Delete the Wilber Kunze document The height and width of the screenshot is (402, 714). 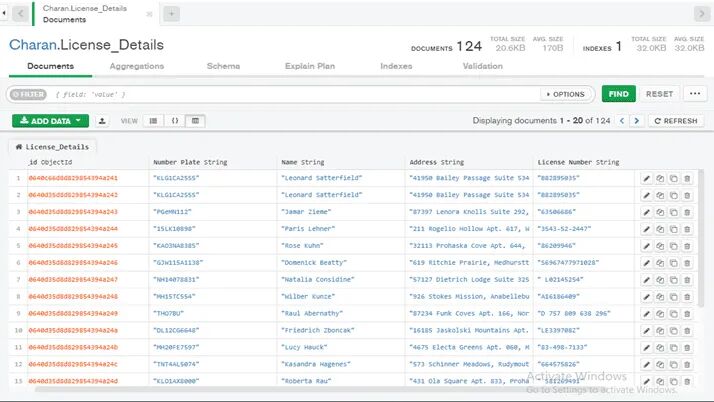(x=687, y=297)
